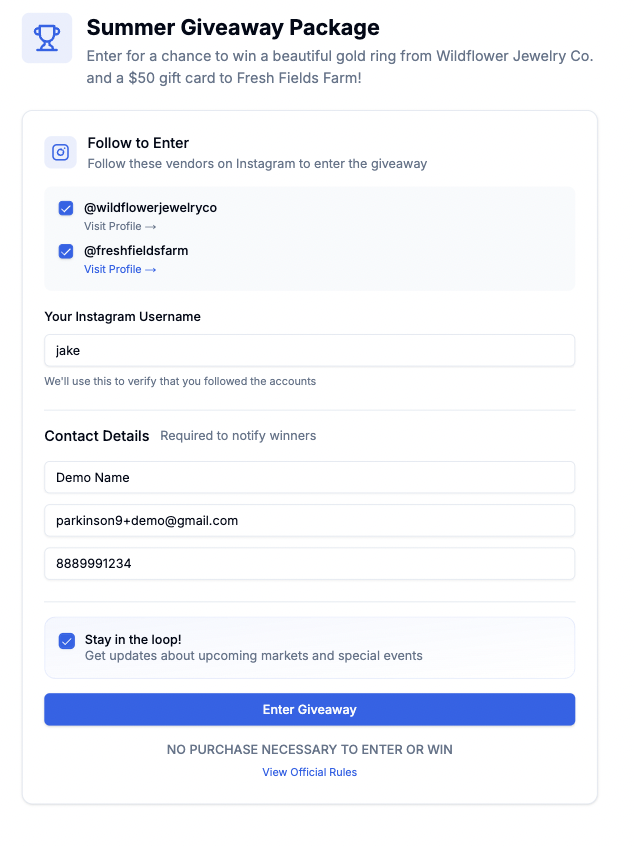Click the Contact Details heading

click(96, 436)
